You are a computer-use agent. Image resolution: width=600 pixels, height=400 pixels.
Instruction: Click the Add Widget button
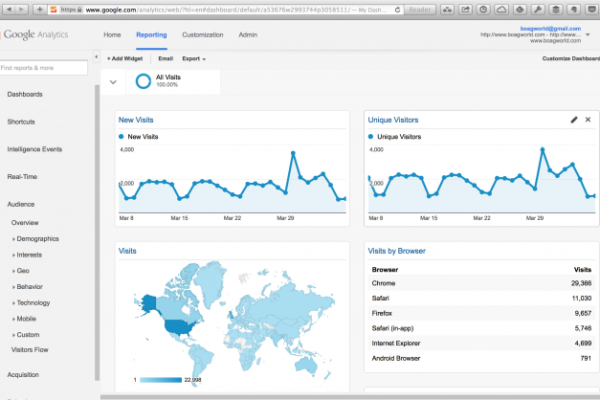[125, 59]
